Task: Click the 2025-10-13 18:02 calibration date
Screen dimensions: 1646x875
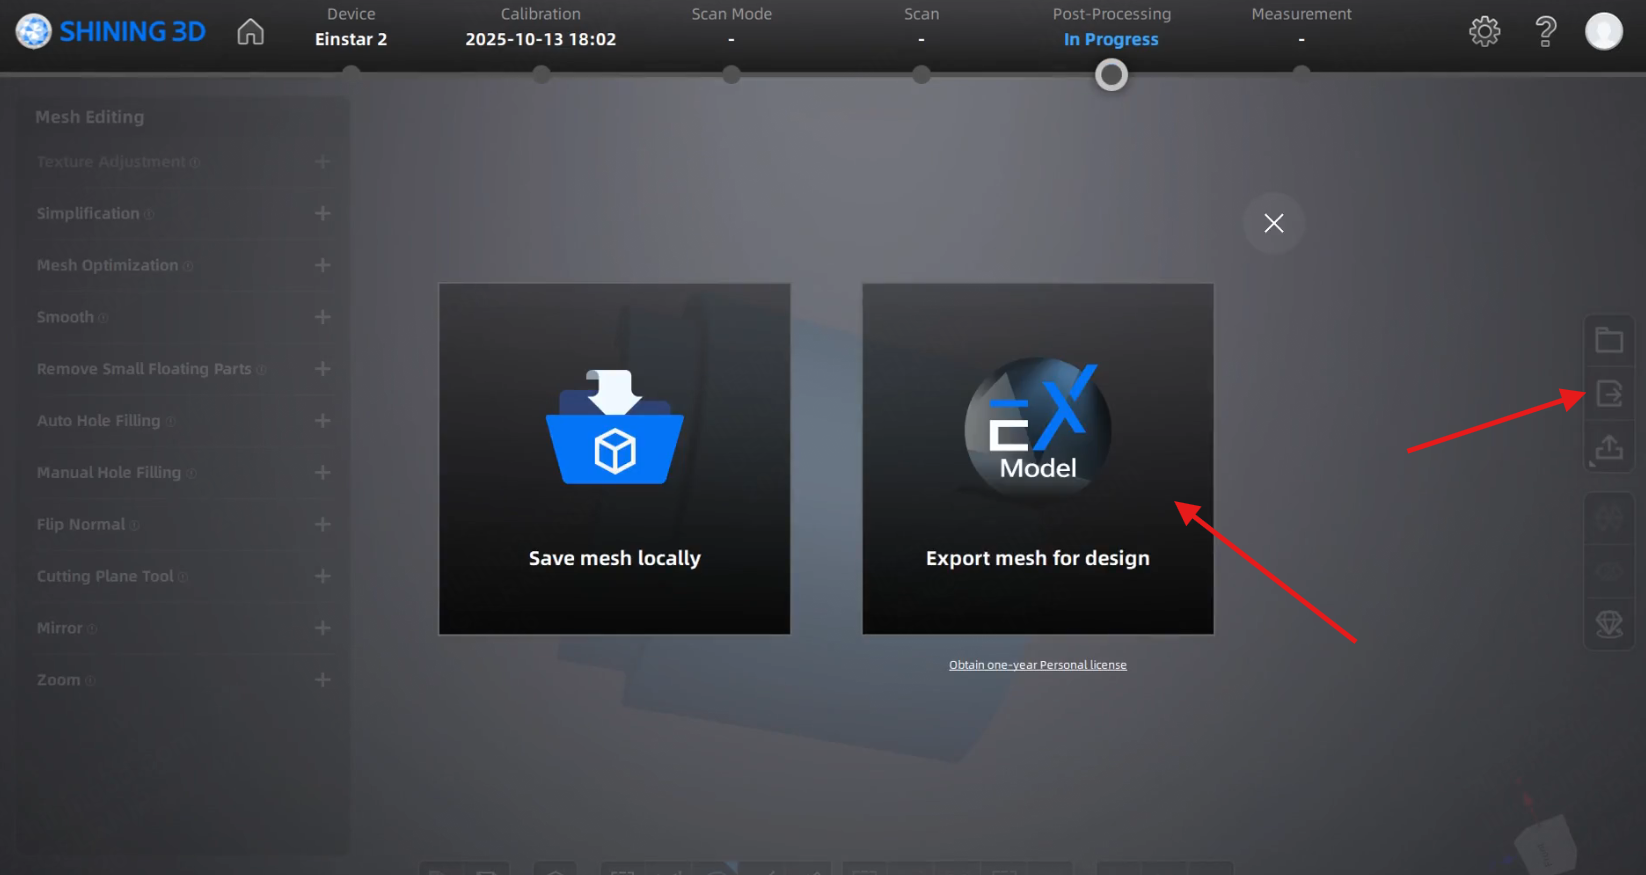Action: [x=541, y=39]
